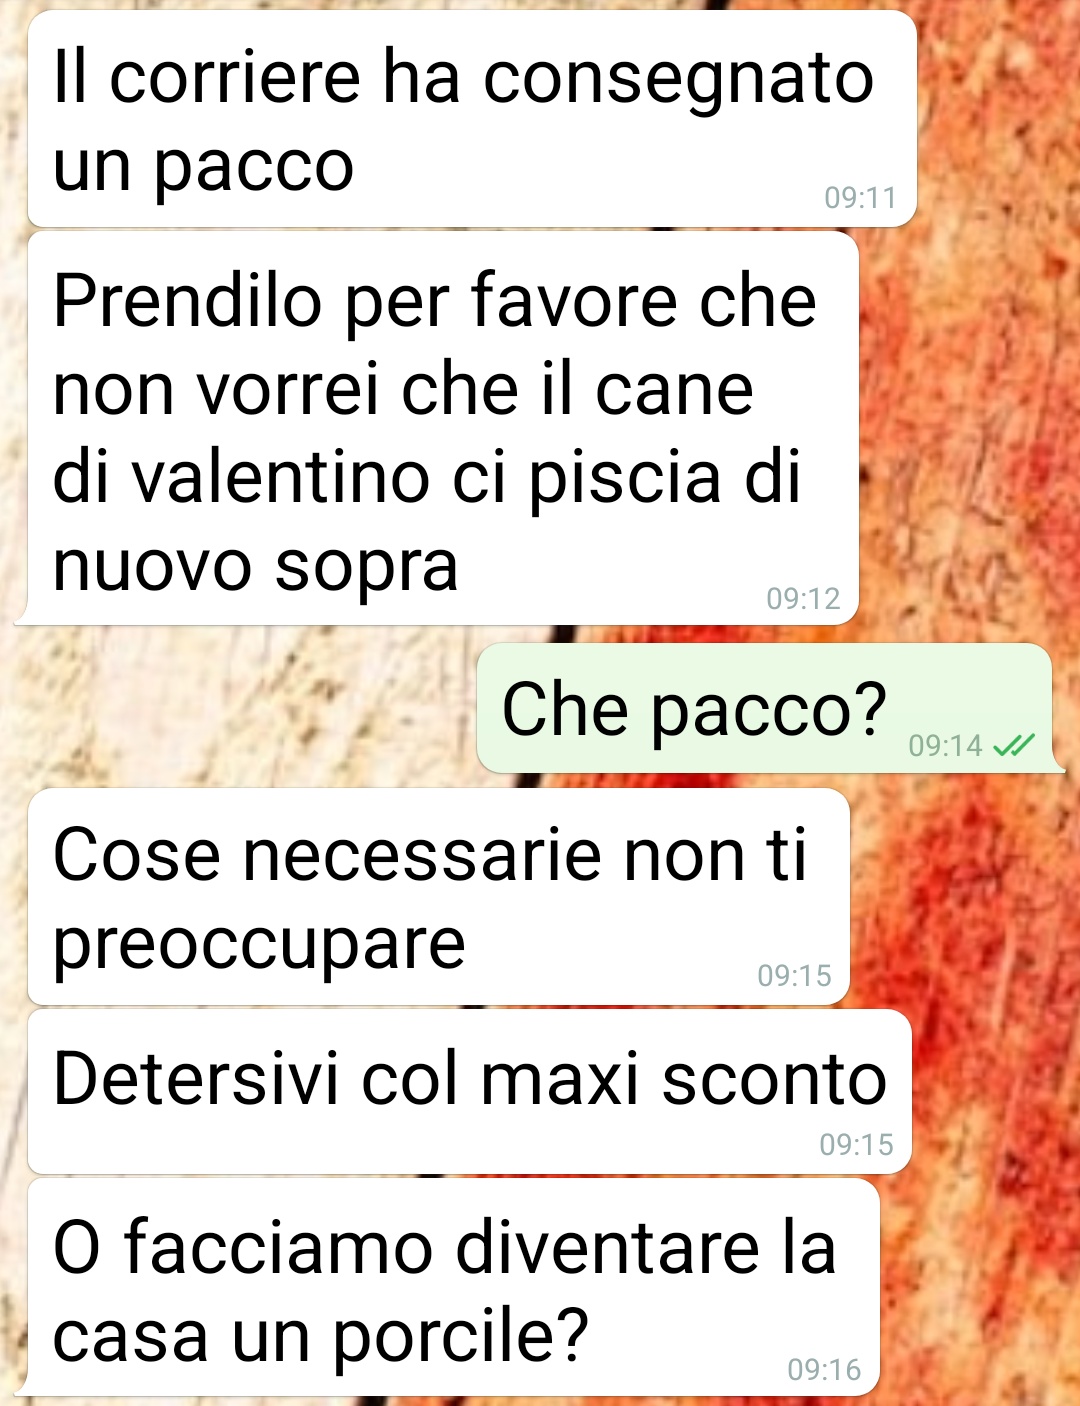1080x1406 pixels.
Task: Click the 09:11 timestamp on first message
Action: tap(860, 198)
